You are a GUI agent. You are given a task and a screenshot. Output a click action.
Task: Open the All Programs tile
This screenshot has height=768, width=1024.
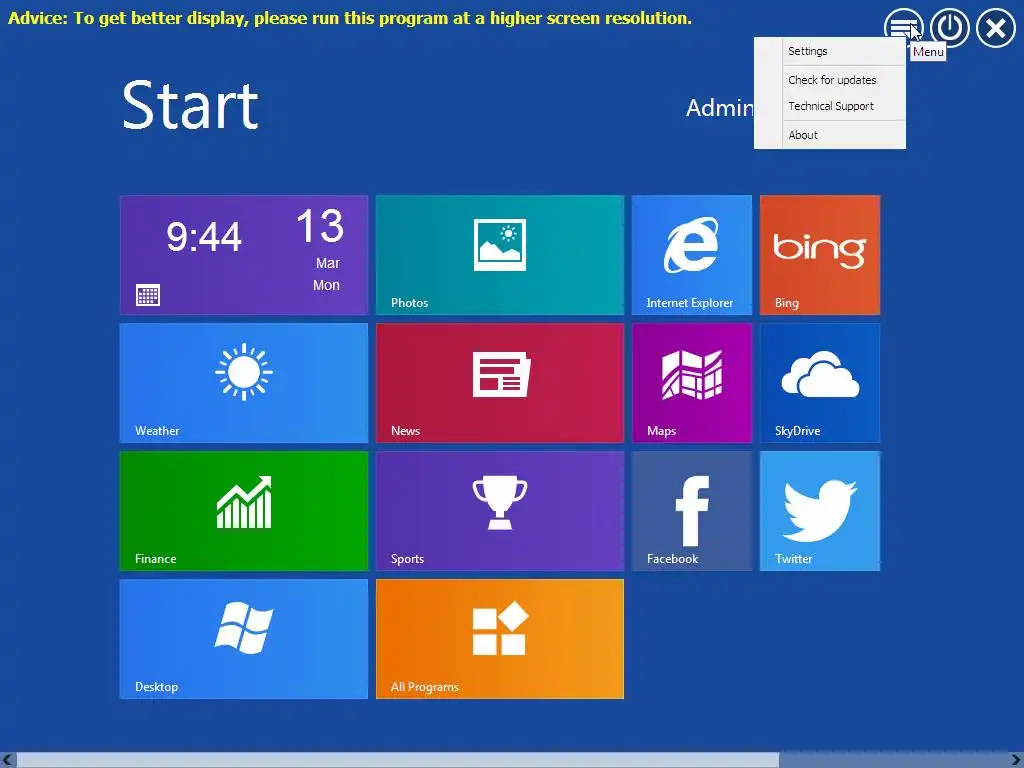[x=500, y=639]
